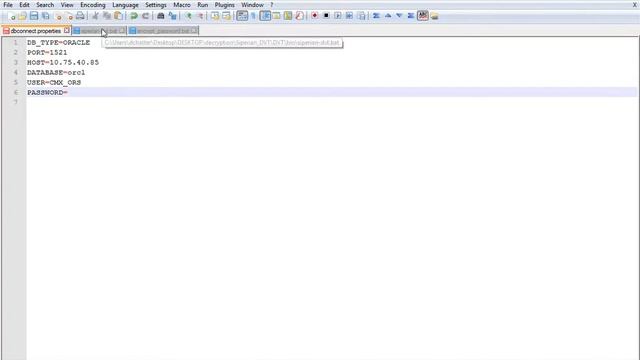Switch to the dbconnect.properties tab
The width and height of the screenshot is (640, 360).
(x=36, y=31)
